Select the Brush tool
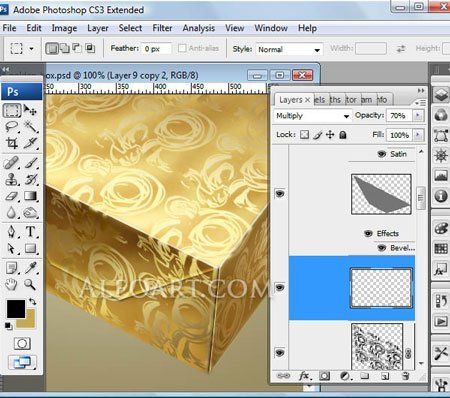The height and width of the screenshot is (398, 450). 30,163
